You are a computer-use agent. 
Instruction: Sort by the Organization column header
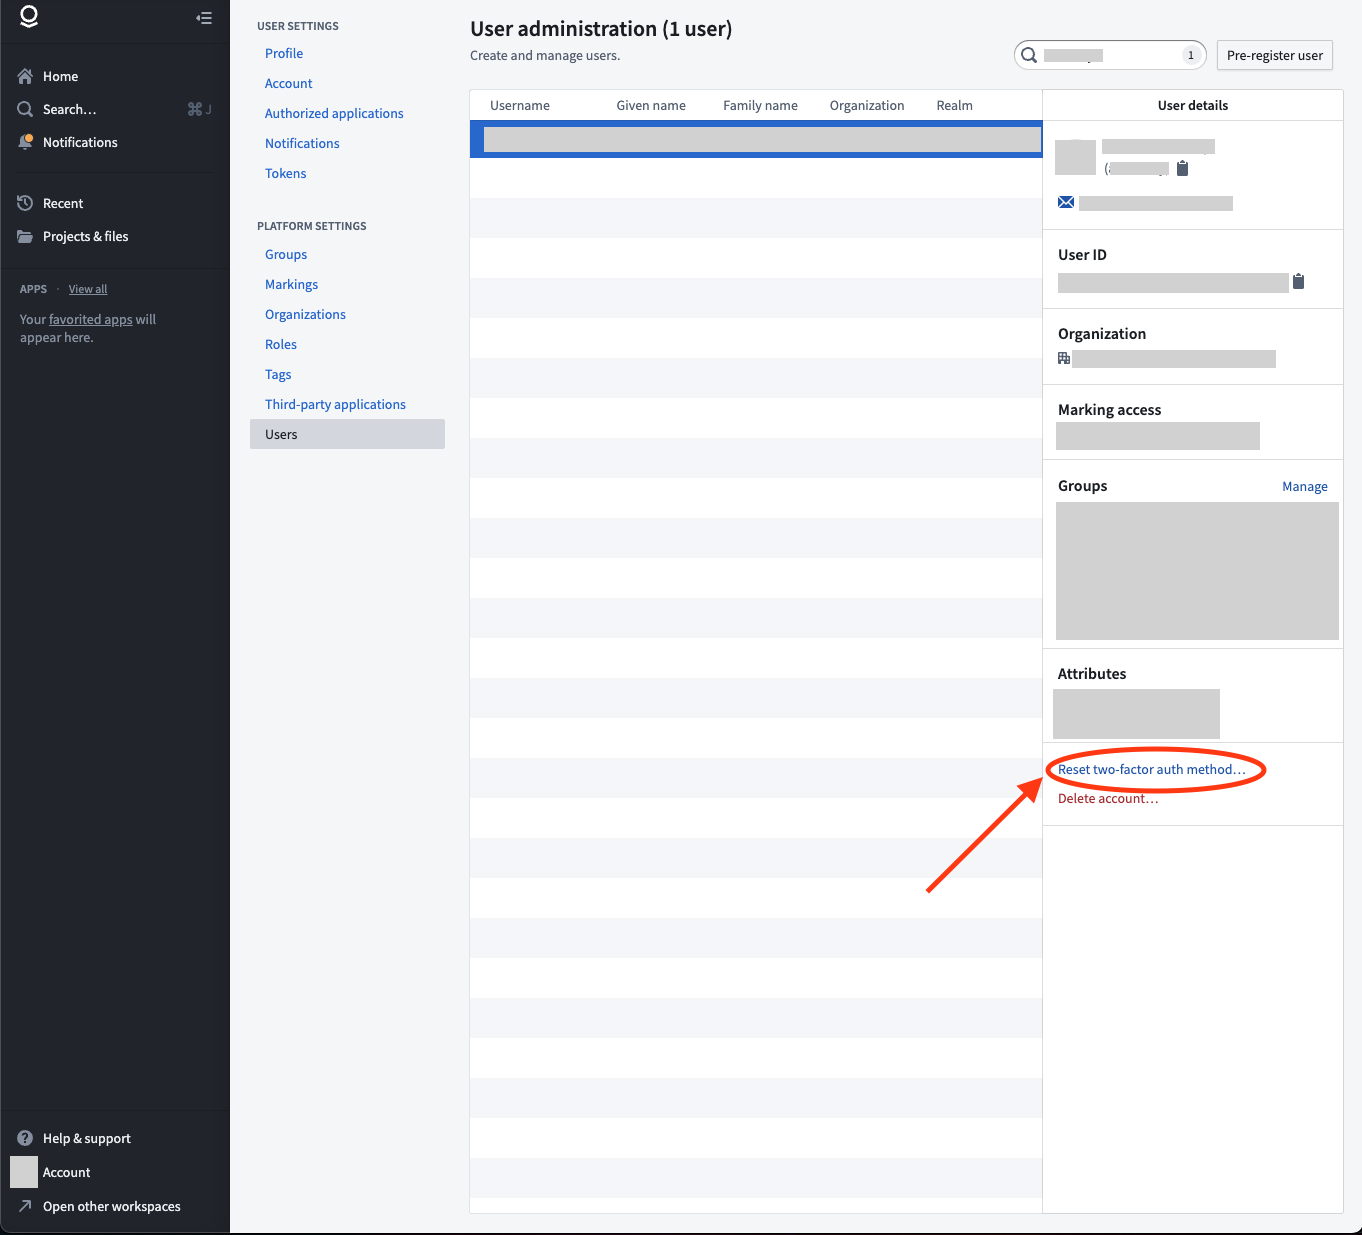coord(867,105)
